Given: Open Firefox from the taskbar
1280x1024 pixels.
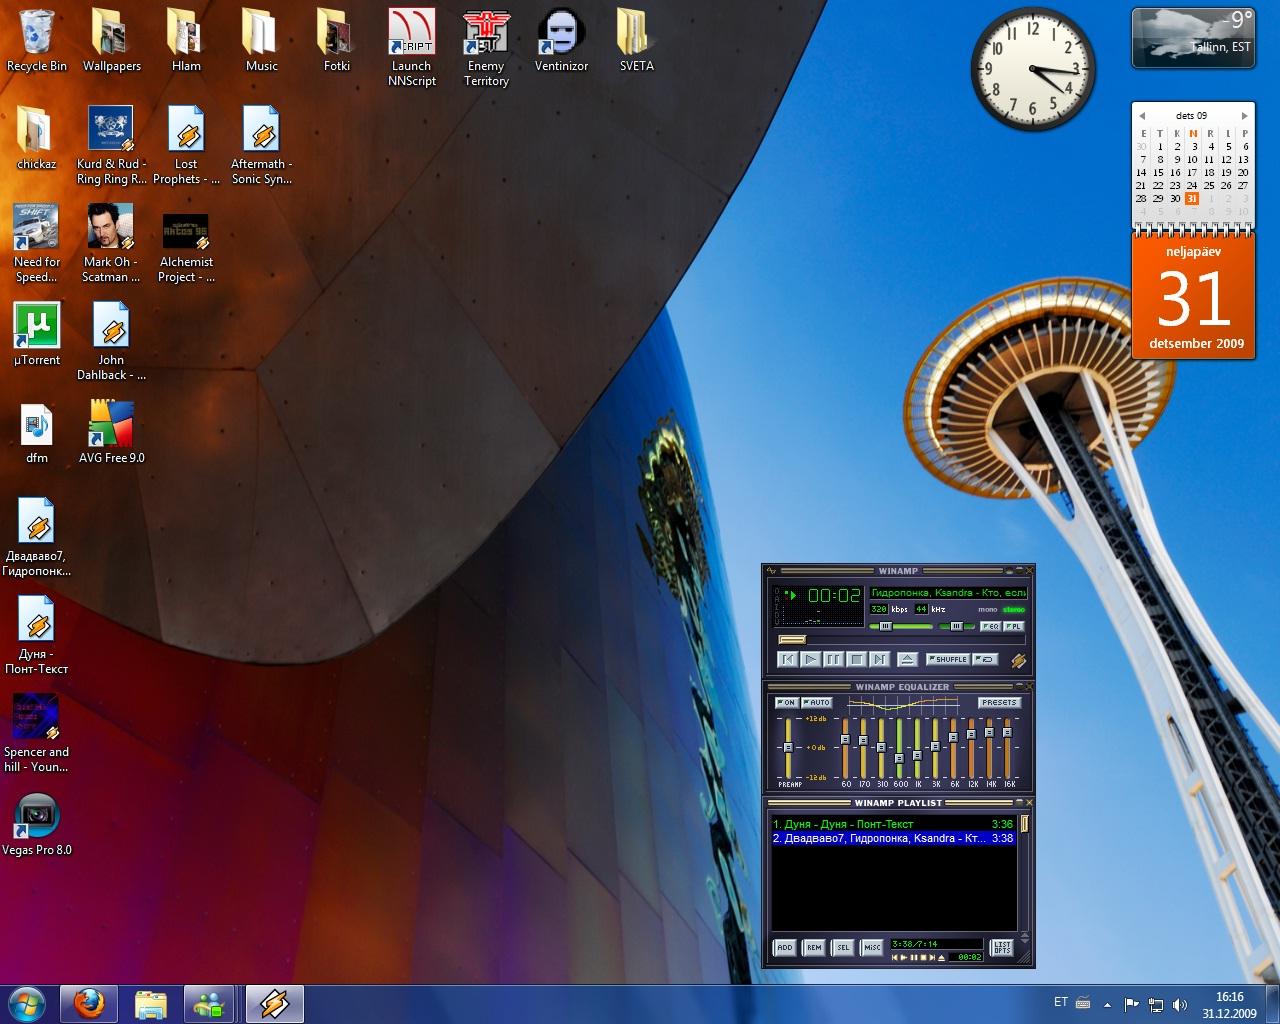Looking at the screenshot, I should [x=89, y=1004].
